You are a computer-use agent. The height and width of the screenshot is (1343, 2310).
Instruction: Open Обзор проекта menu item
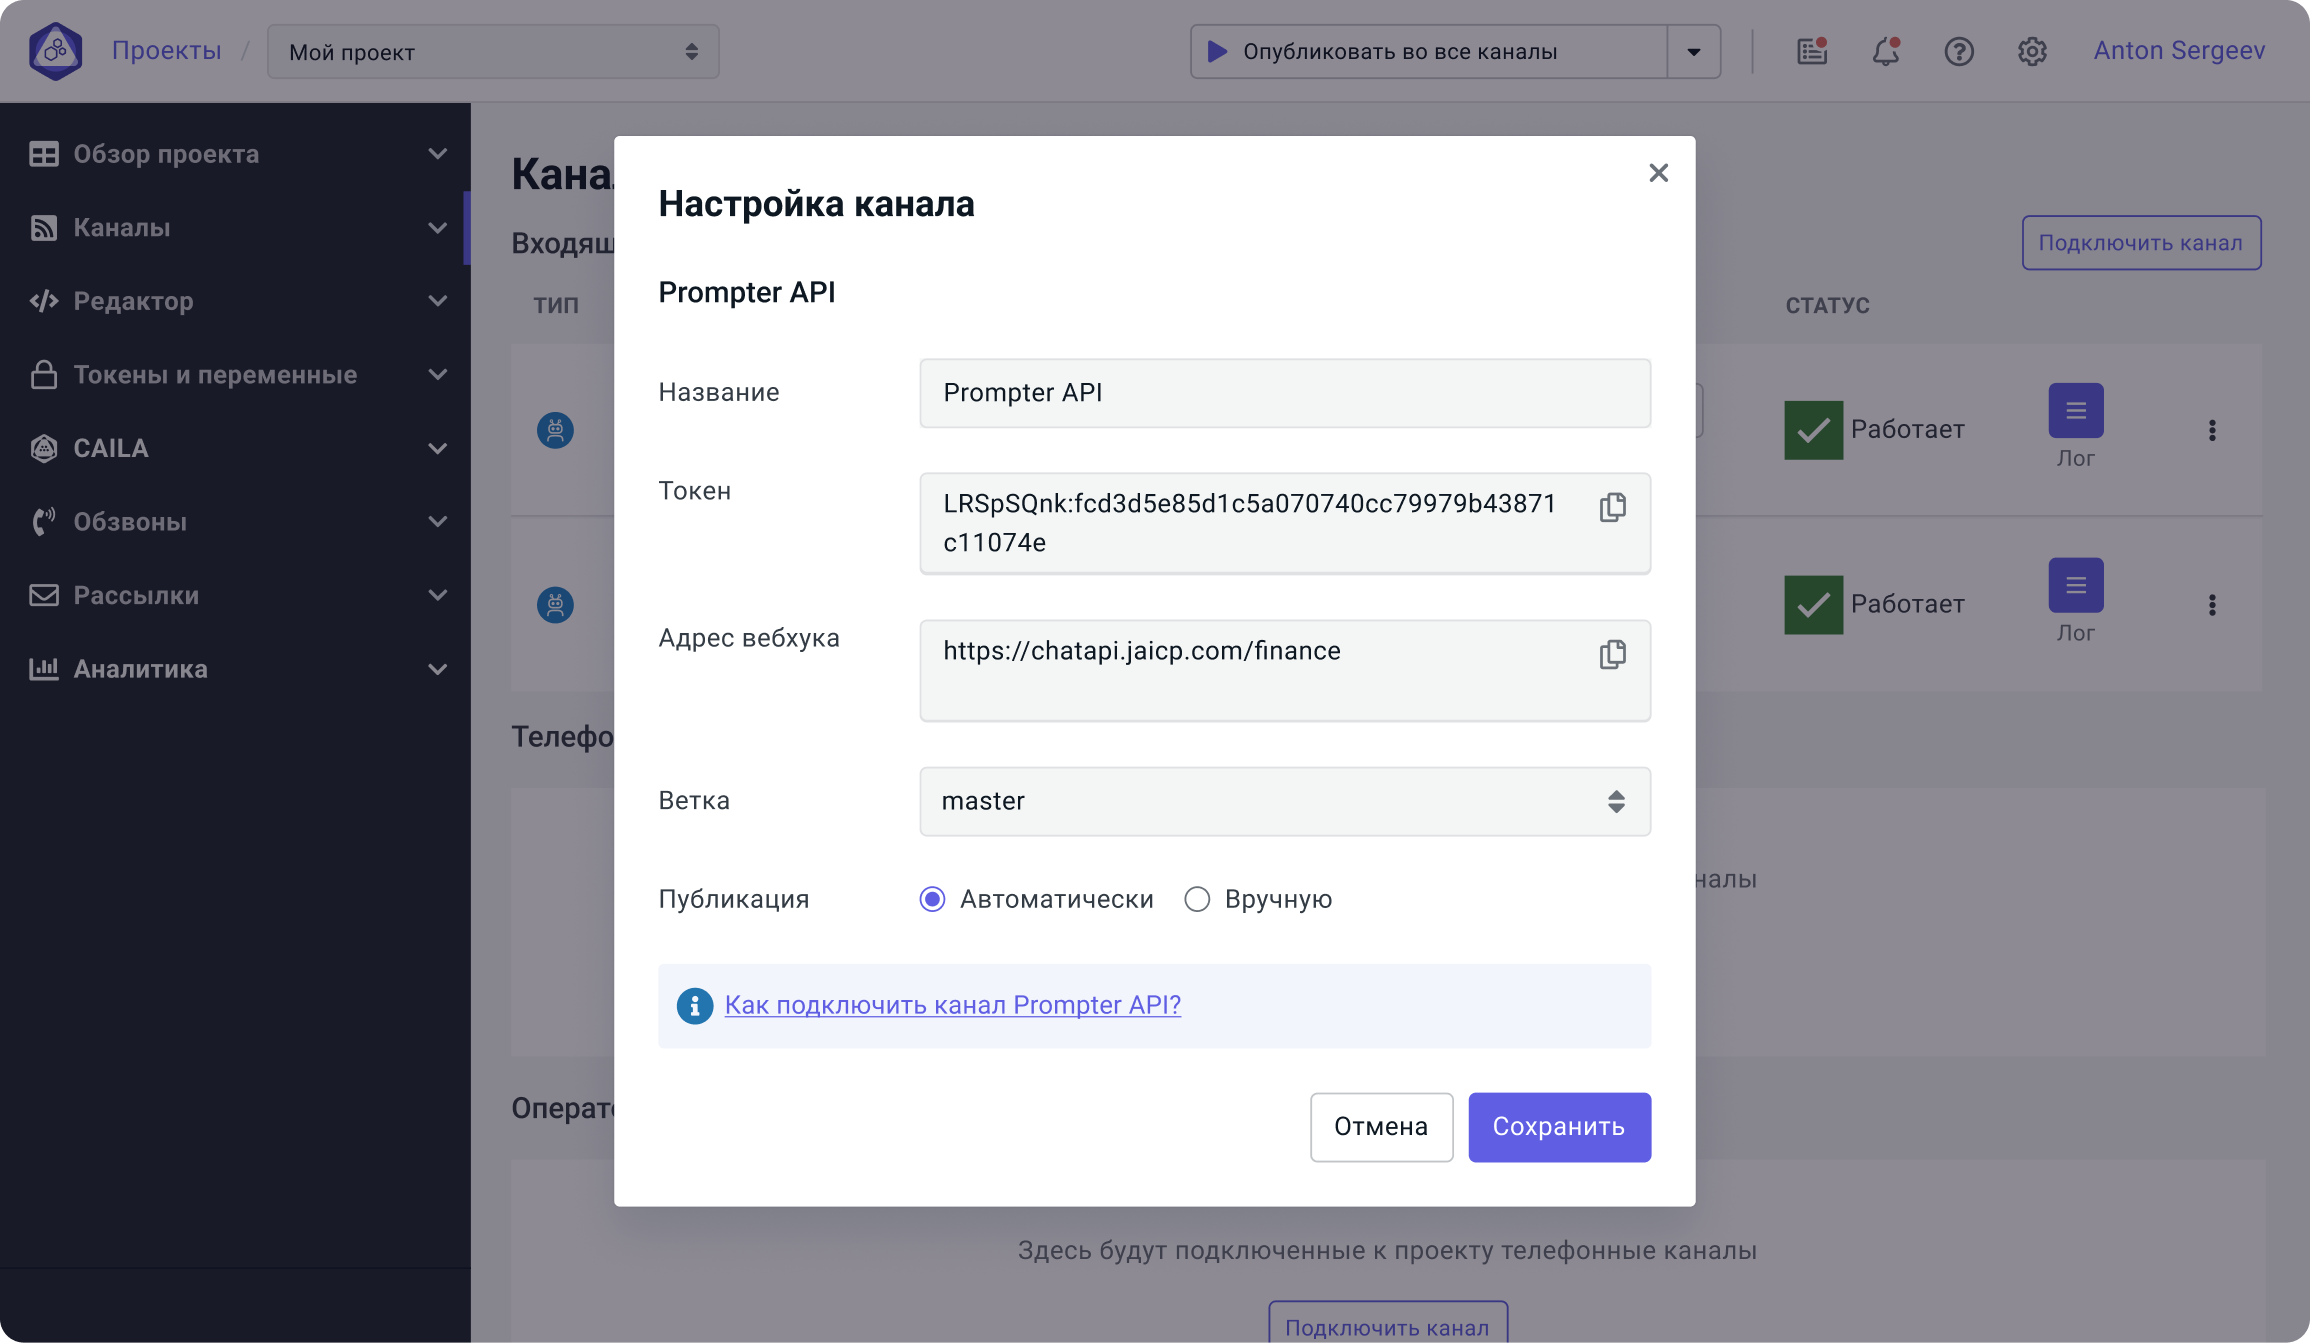pos(235,154)
